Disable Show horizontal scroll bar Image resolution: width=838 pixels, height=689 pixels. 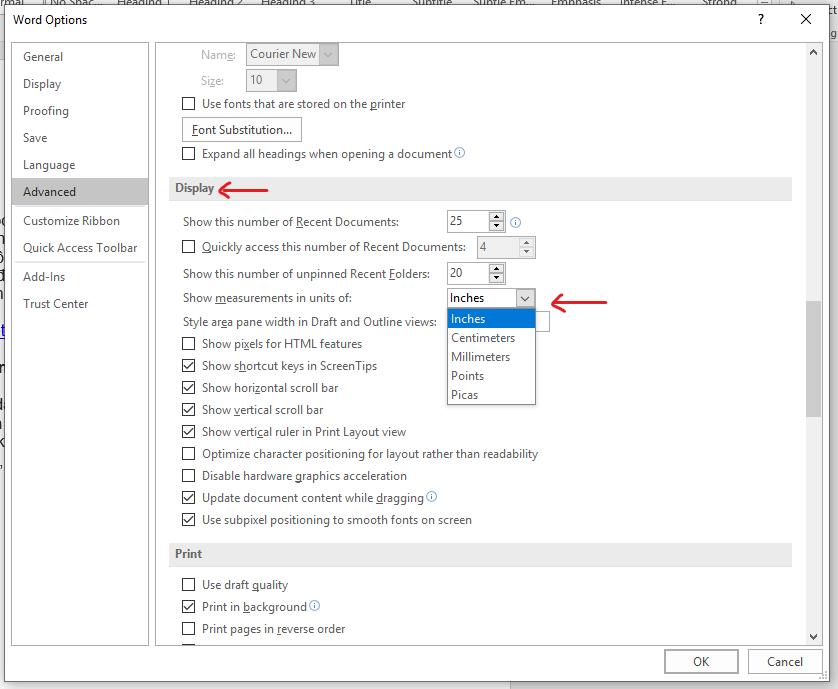click(x=187, y=387)
